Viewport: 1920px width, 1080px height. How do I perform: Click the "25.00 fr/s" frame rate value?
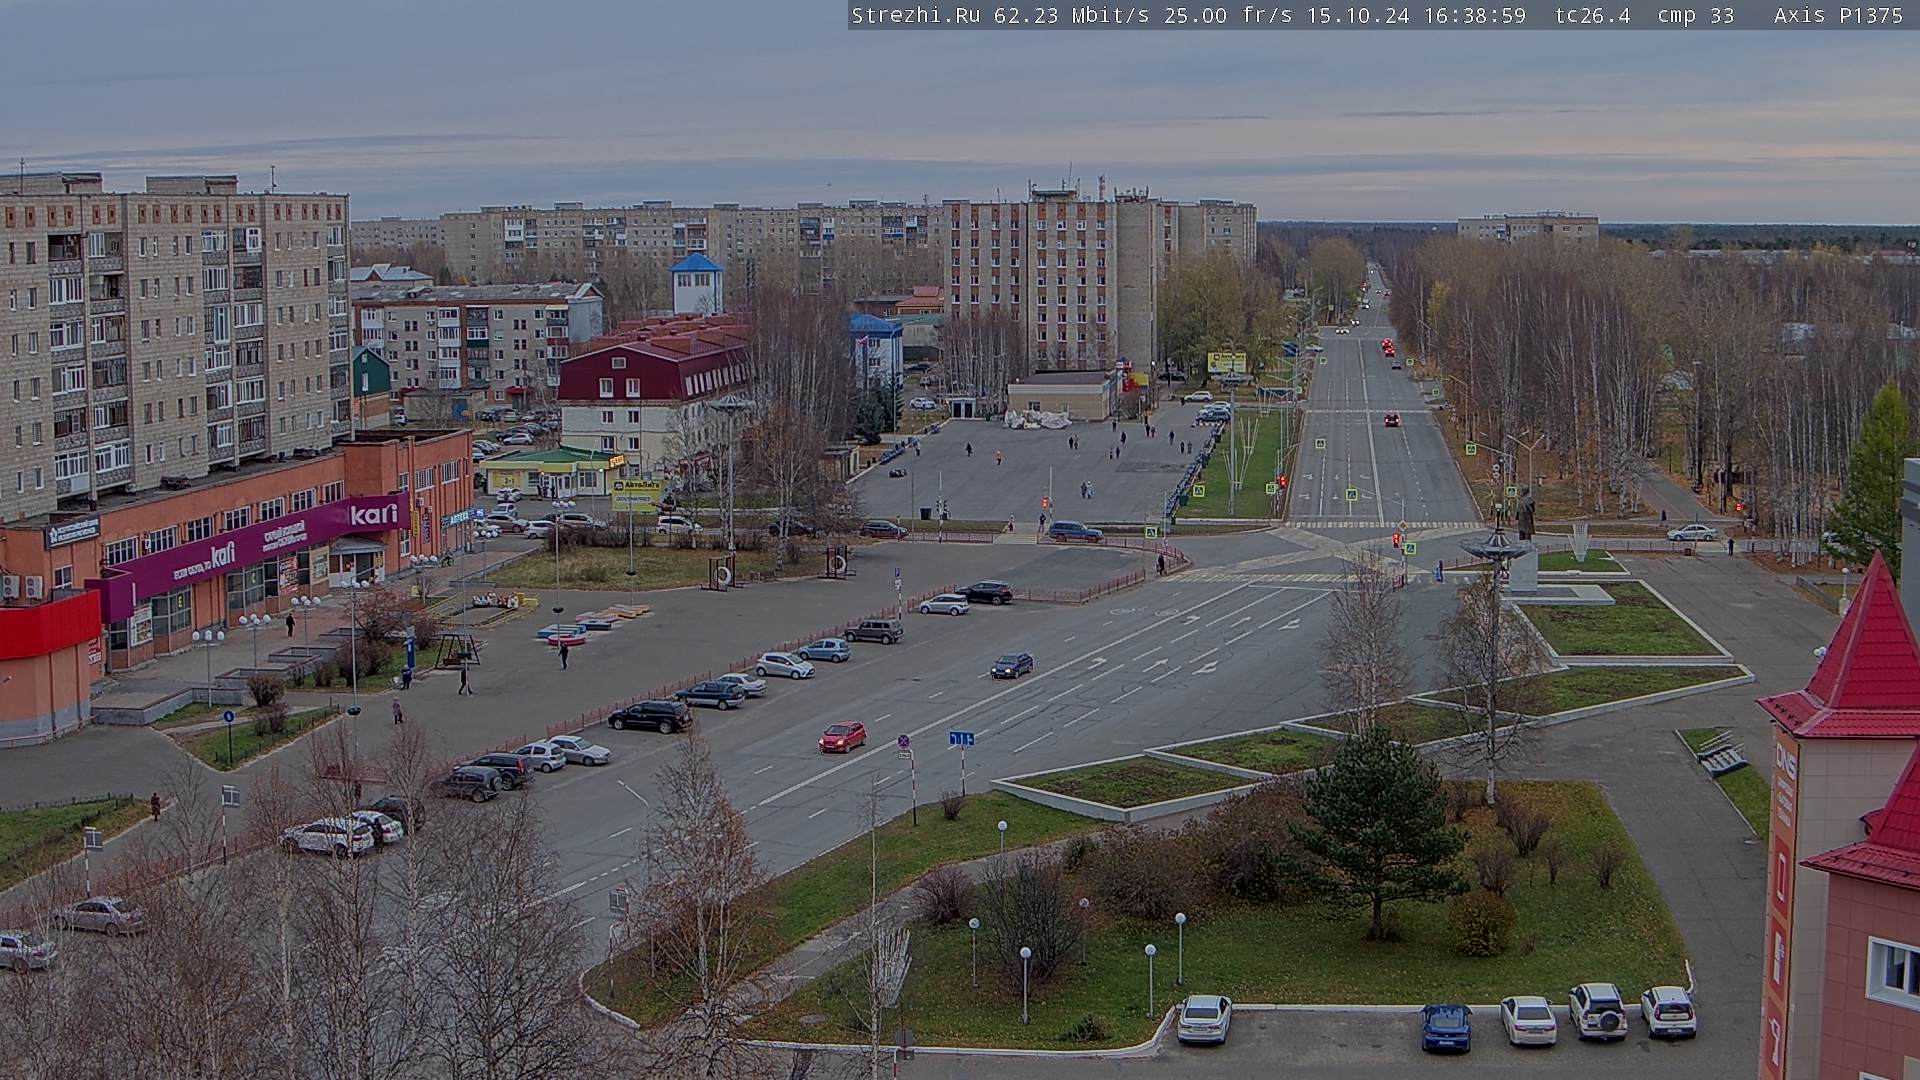point(1226,15)
